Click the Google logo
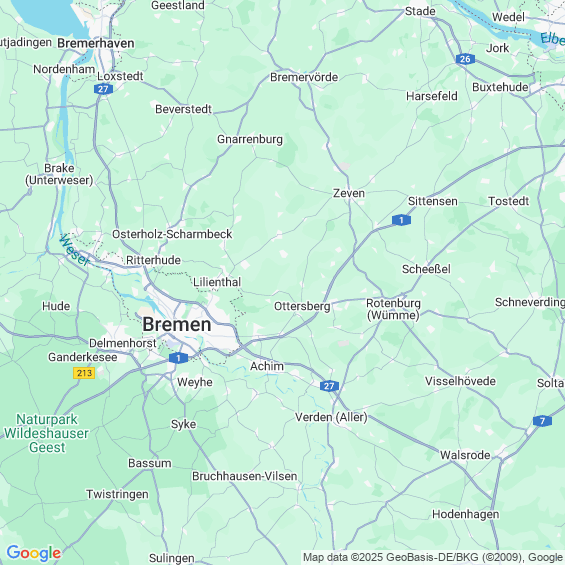565x565 pixels. click(34, 553)
